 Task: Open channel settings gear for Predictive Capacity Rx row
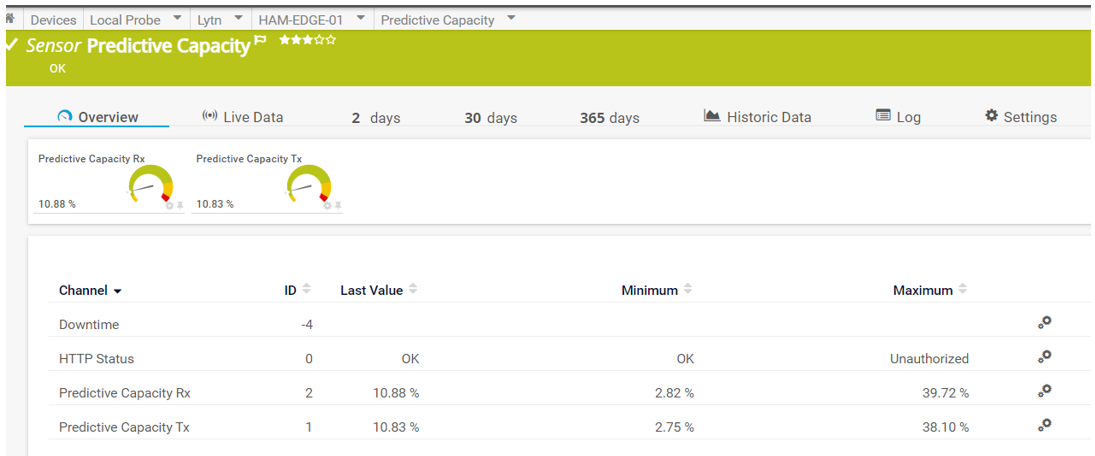(x=1044, y=391)
